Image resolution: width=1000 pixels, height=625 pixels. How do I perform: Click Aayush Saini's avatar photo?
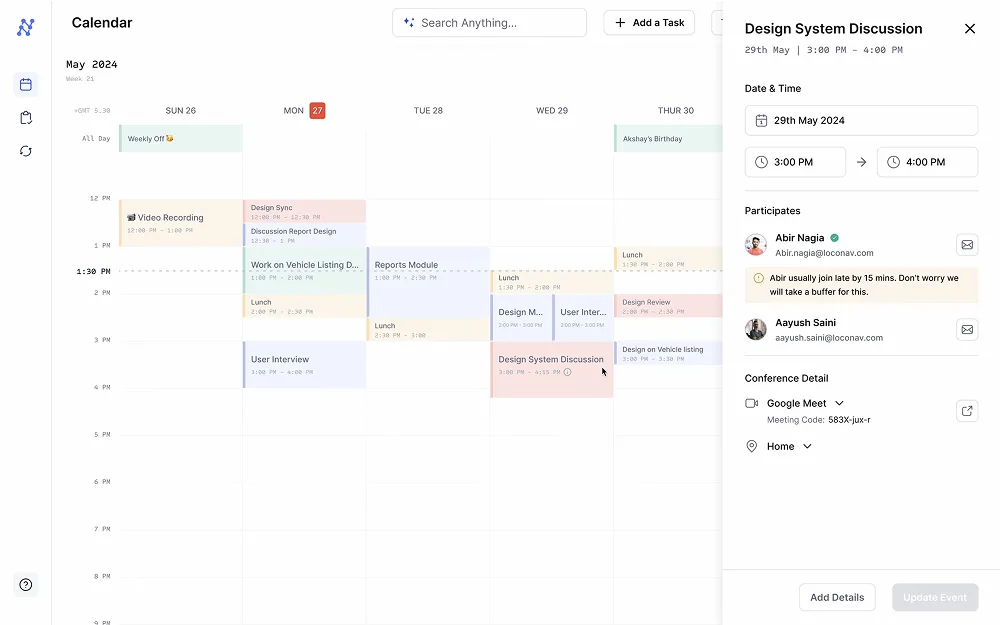[756, 330]
